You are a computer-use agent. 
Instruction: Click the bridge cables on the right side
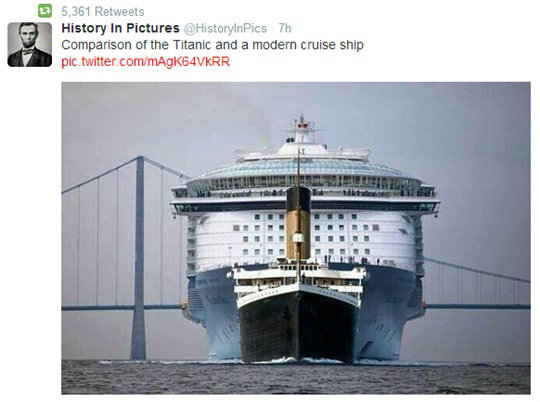[x=477, y=281]
